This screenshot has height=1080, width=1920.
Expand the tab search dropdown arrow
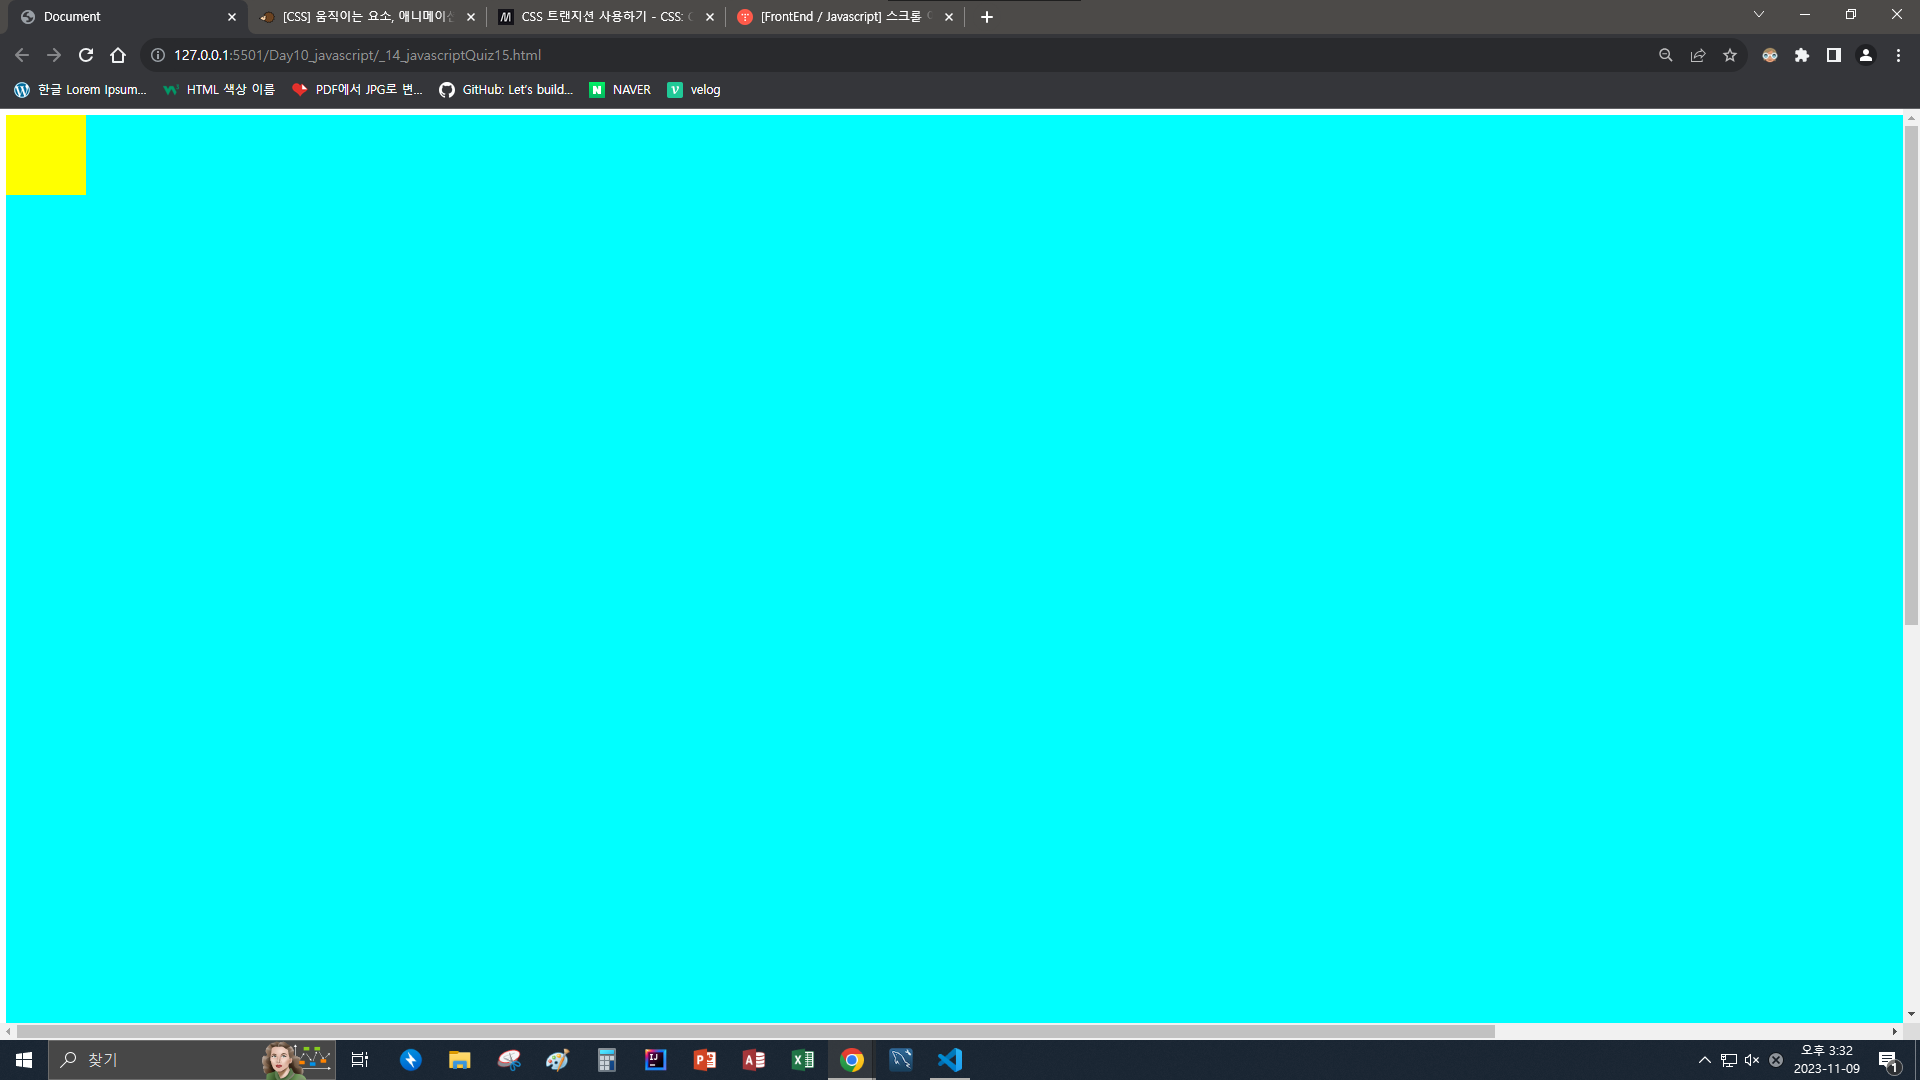(x=1759, y=15)
